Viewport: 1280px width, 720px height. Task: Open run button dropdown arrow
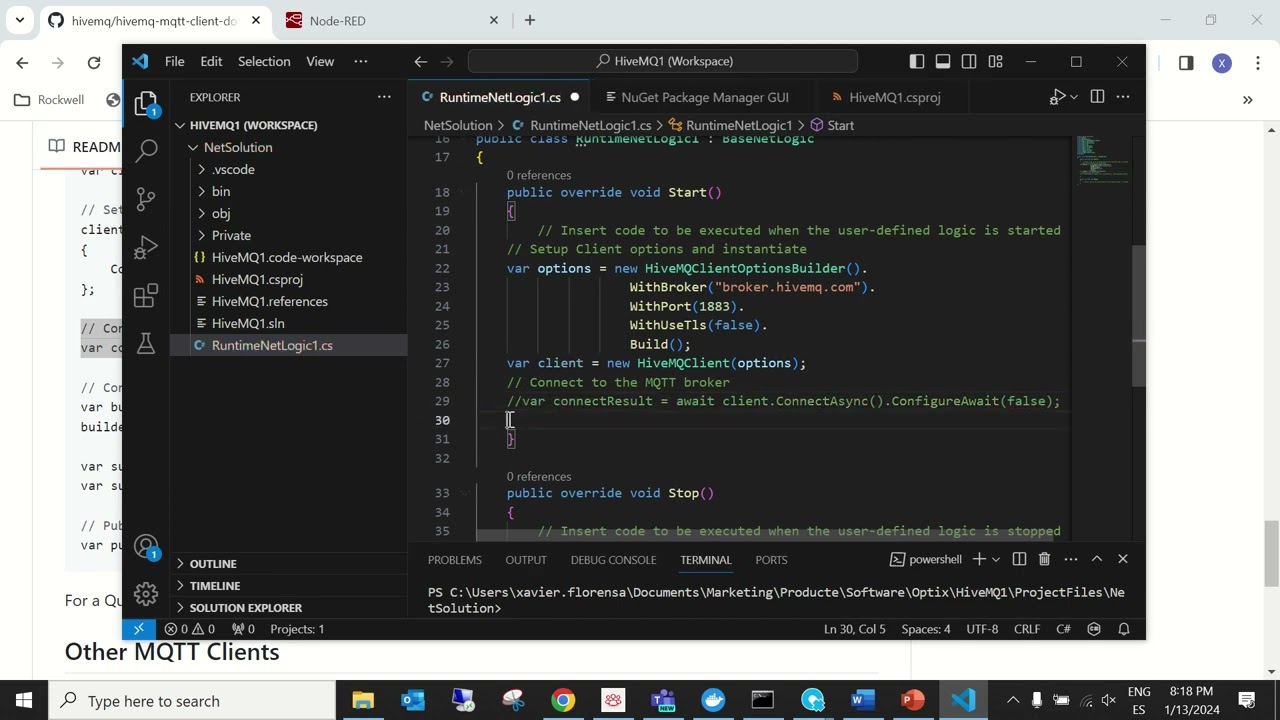tap(1074, 97)
